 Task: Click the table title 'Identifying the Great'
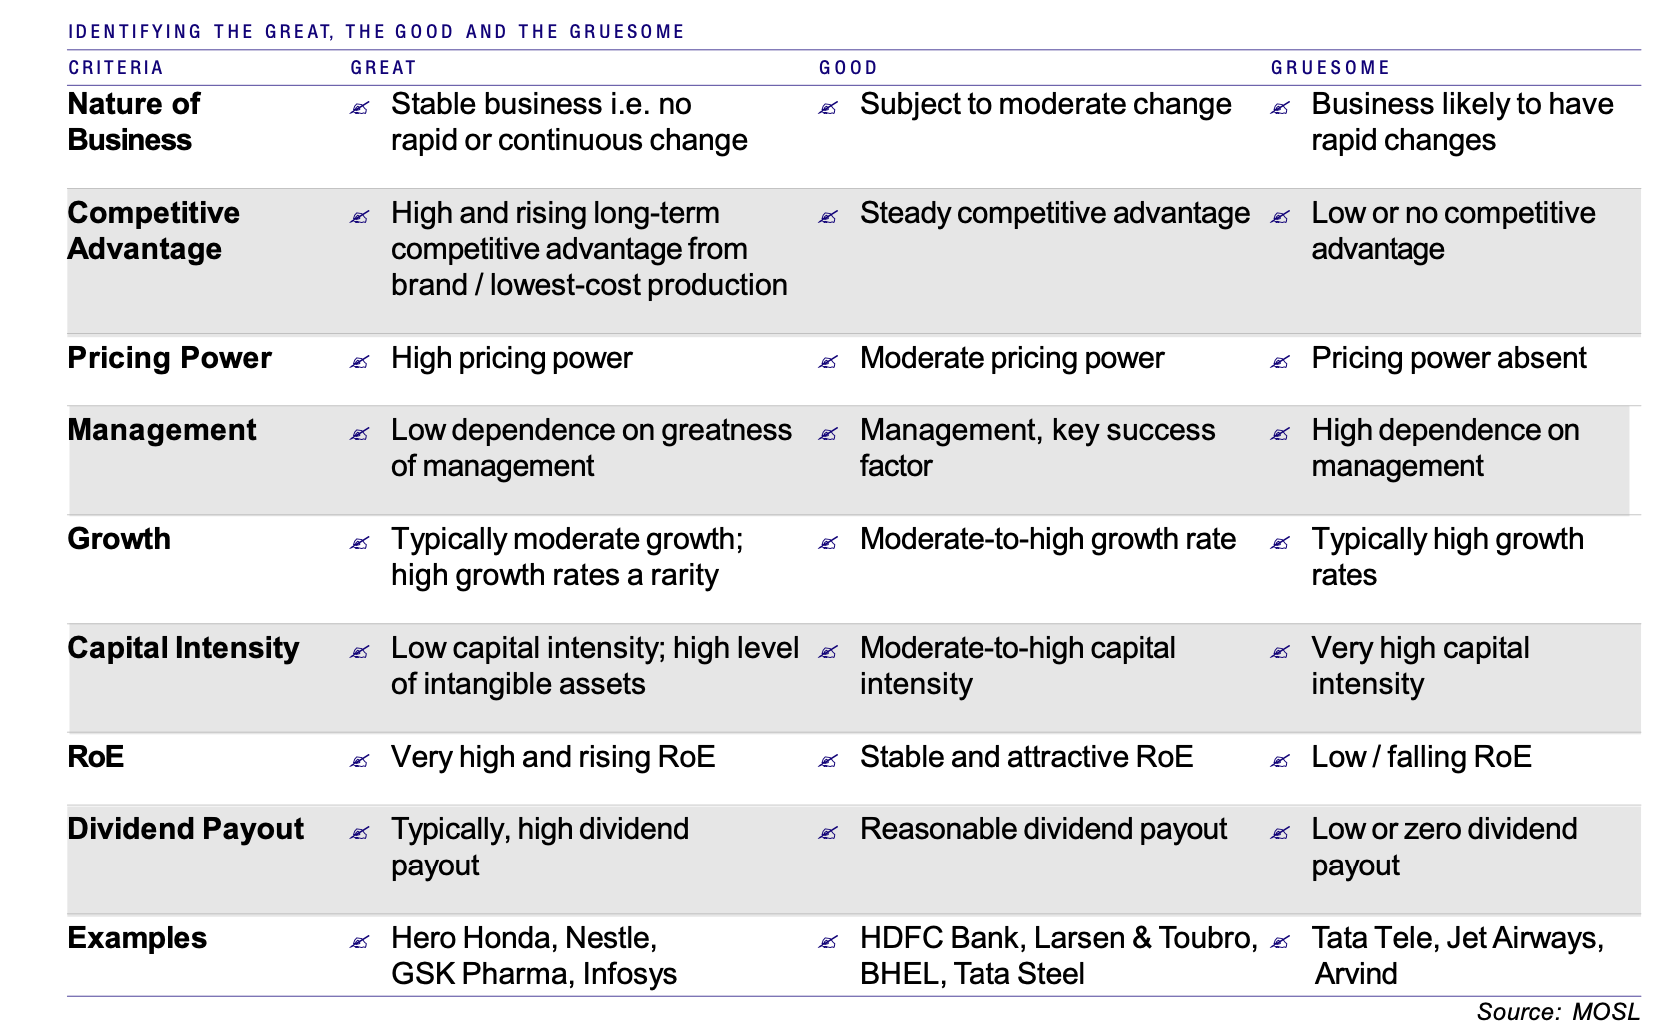tap(376, 32)
